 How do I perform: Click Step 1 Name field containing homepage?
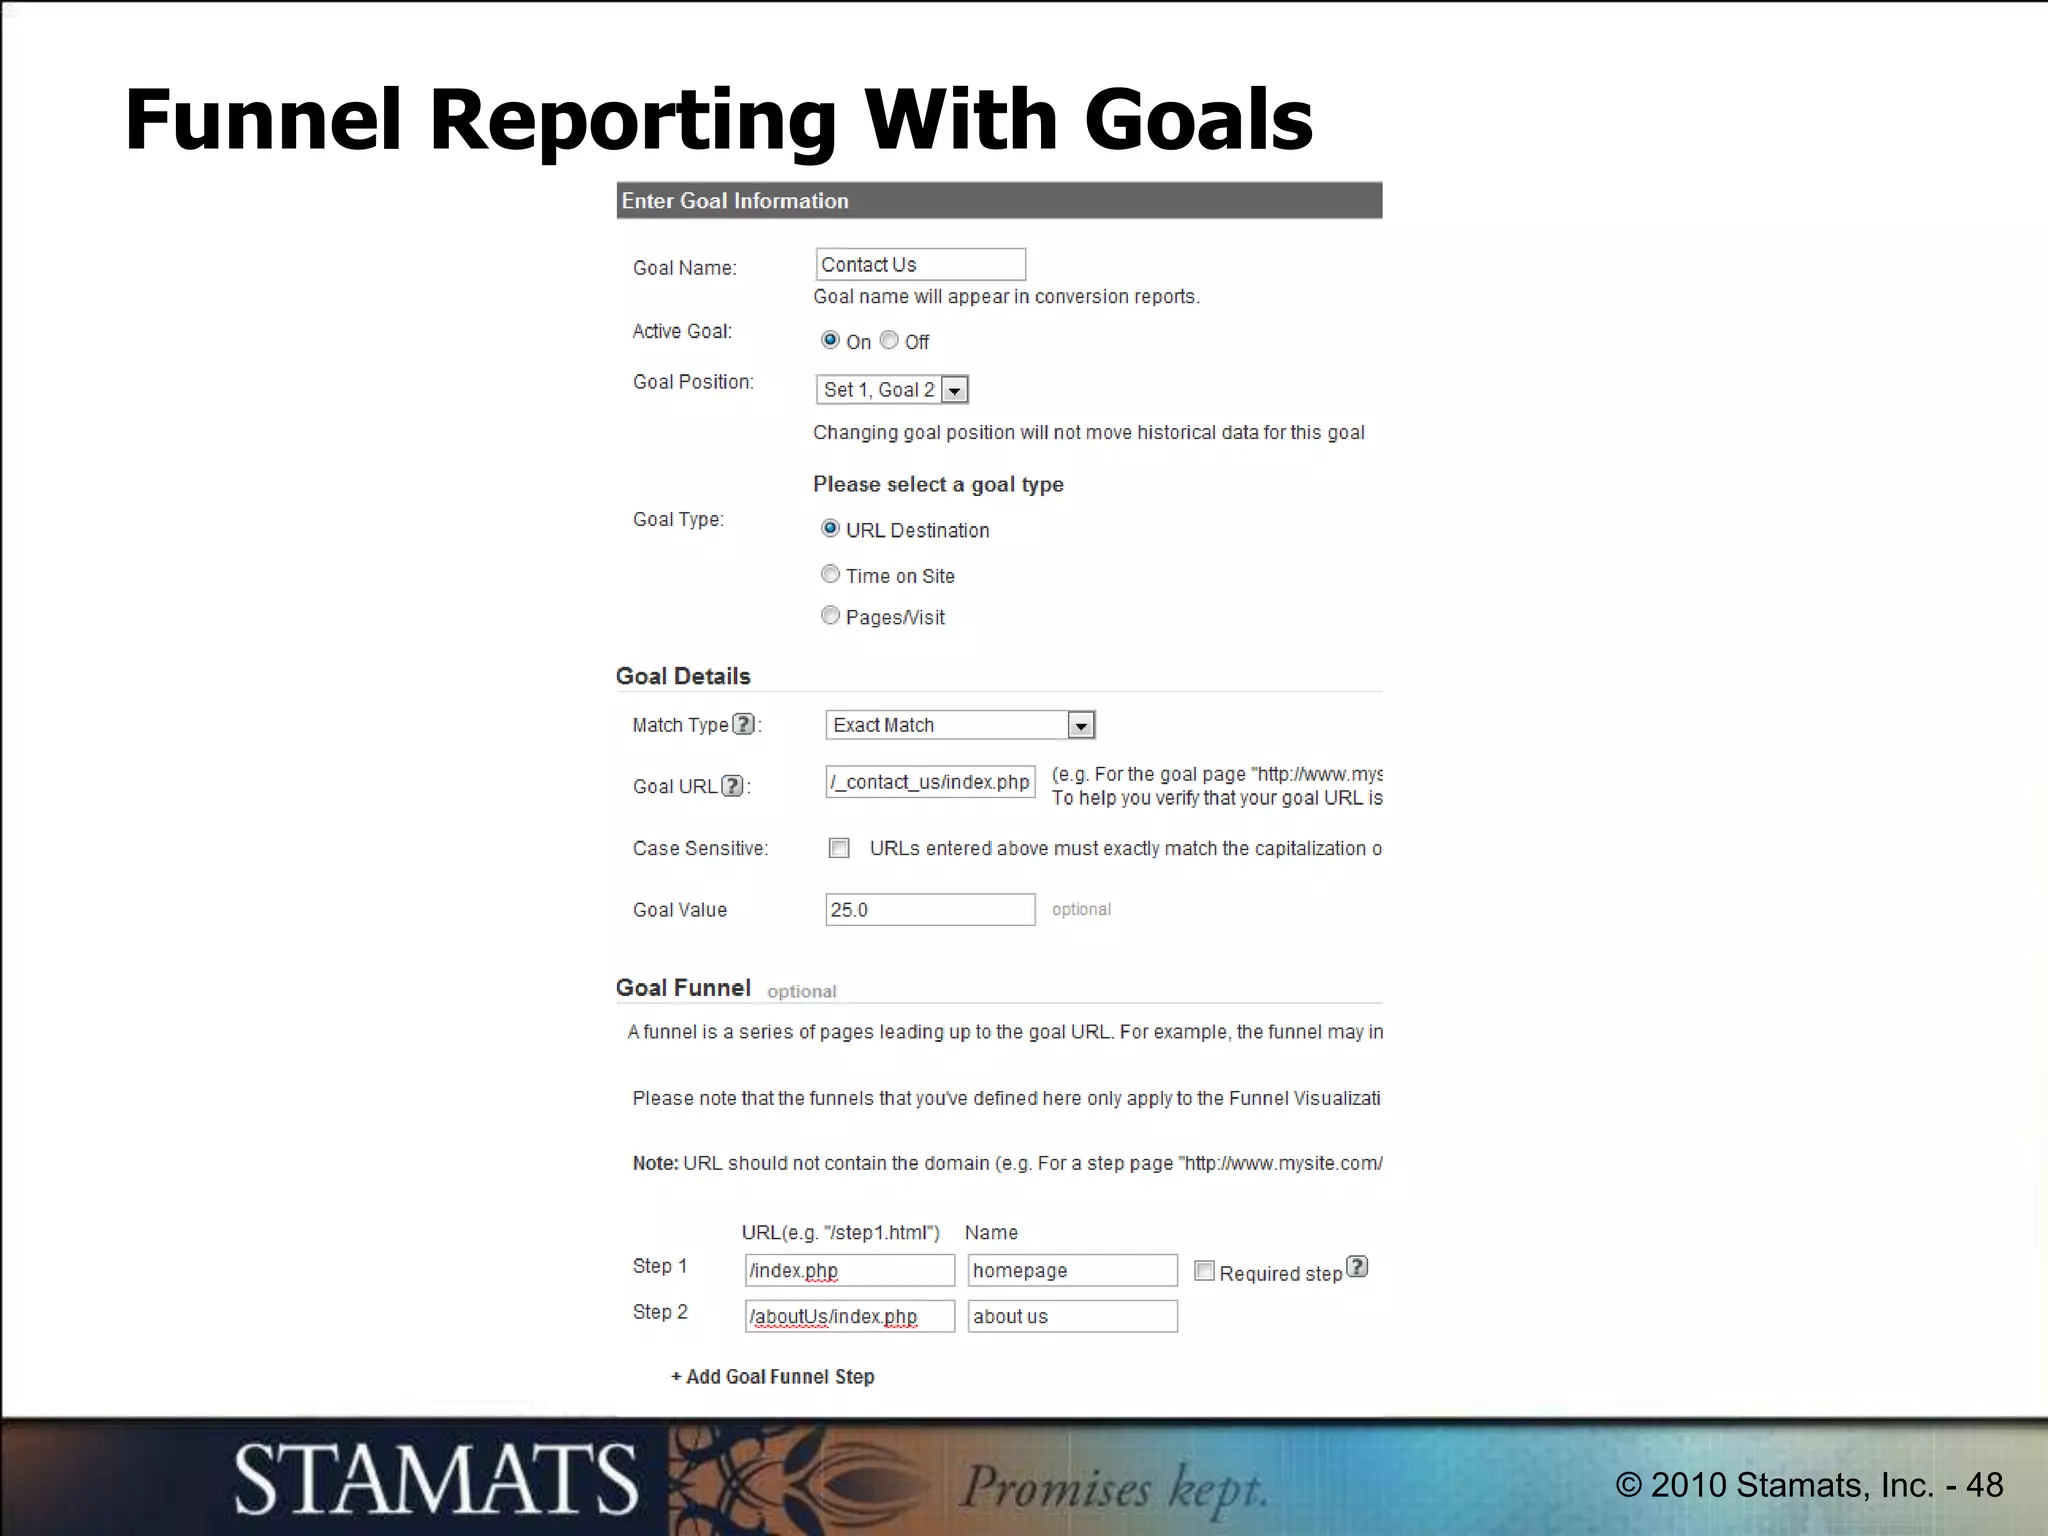click(x=1072, y=1271)
